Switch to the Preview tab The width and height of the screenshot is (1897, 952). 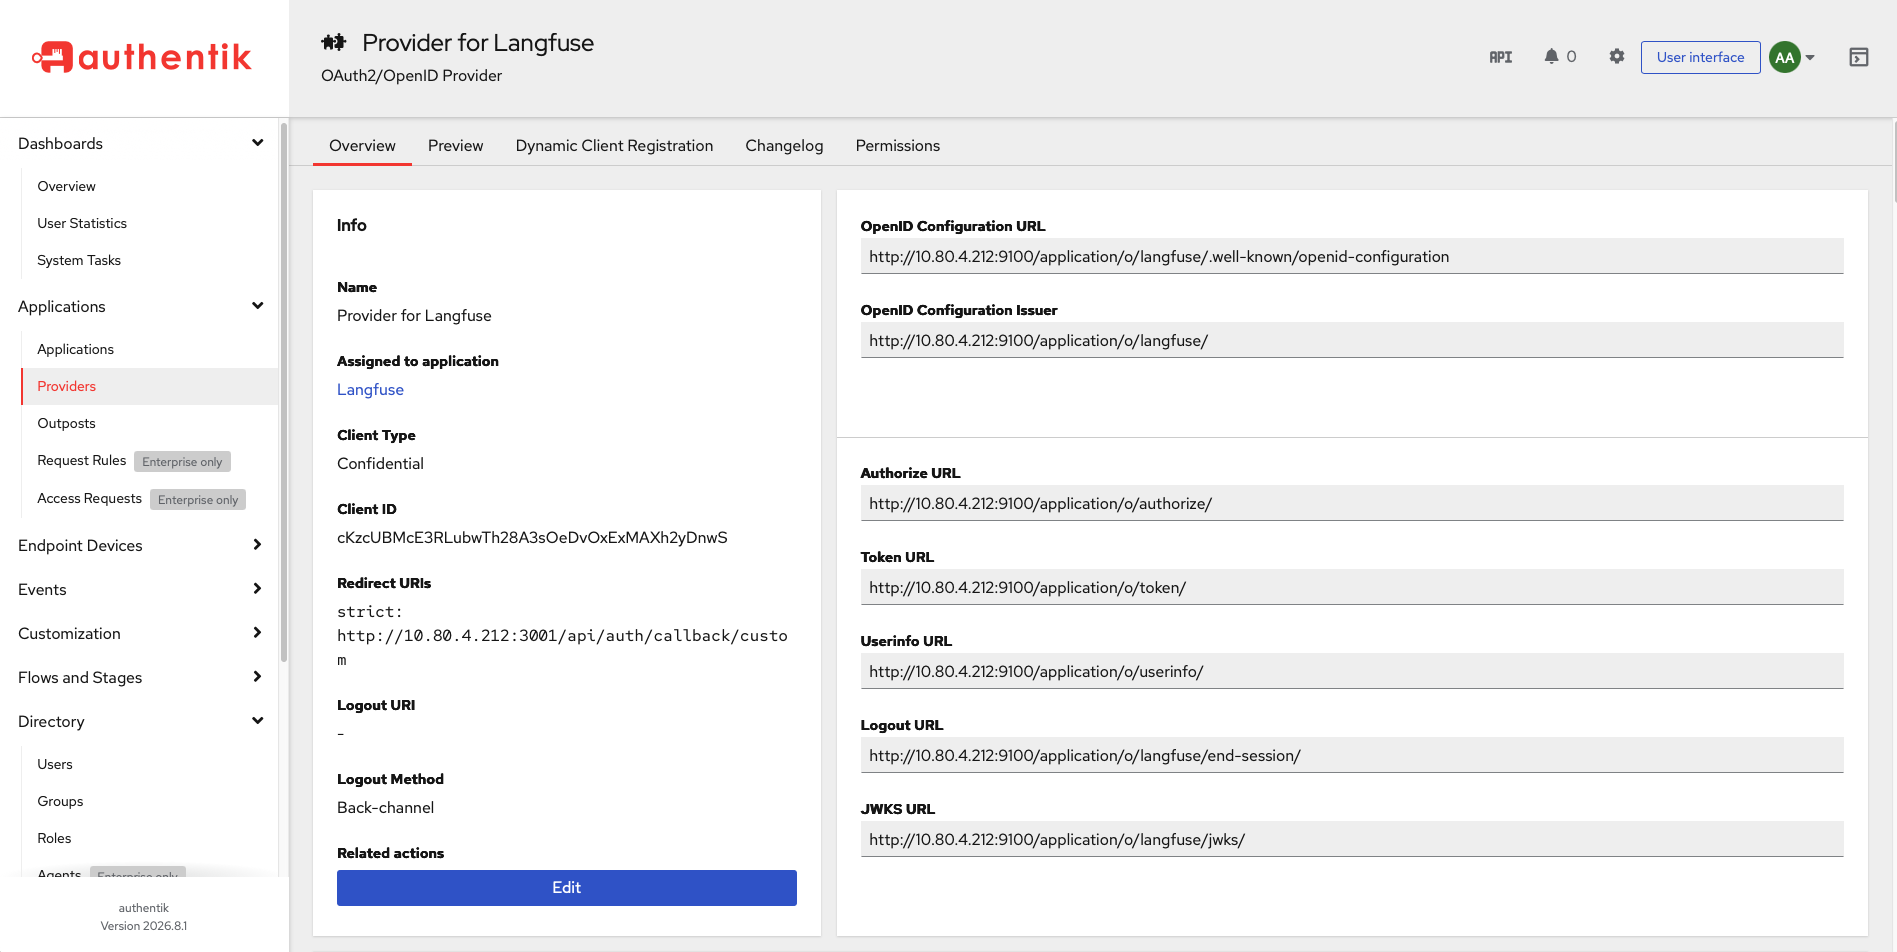(x=455, y=146)
